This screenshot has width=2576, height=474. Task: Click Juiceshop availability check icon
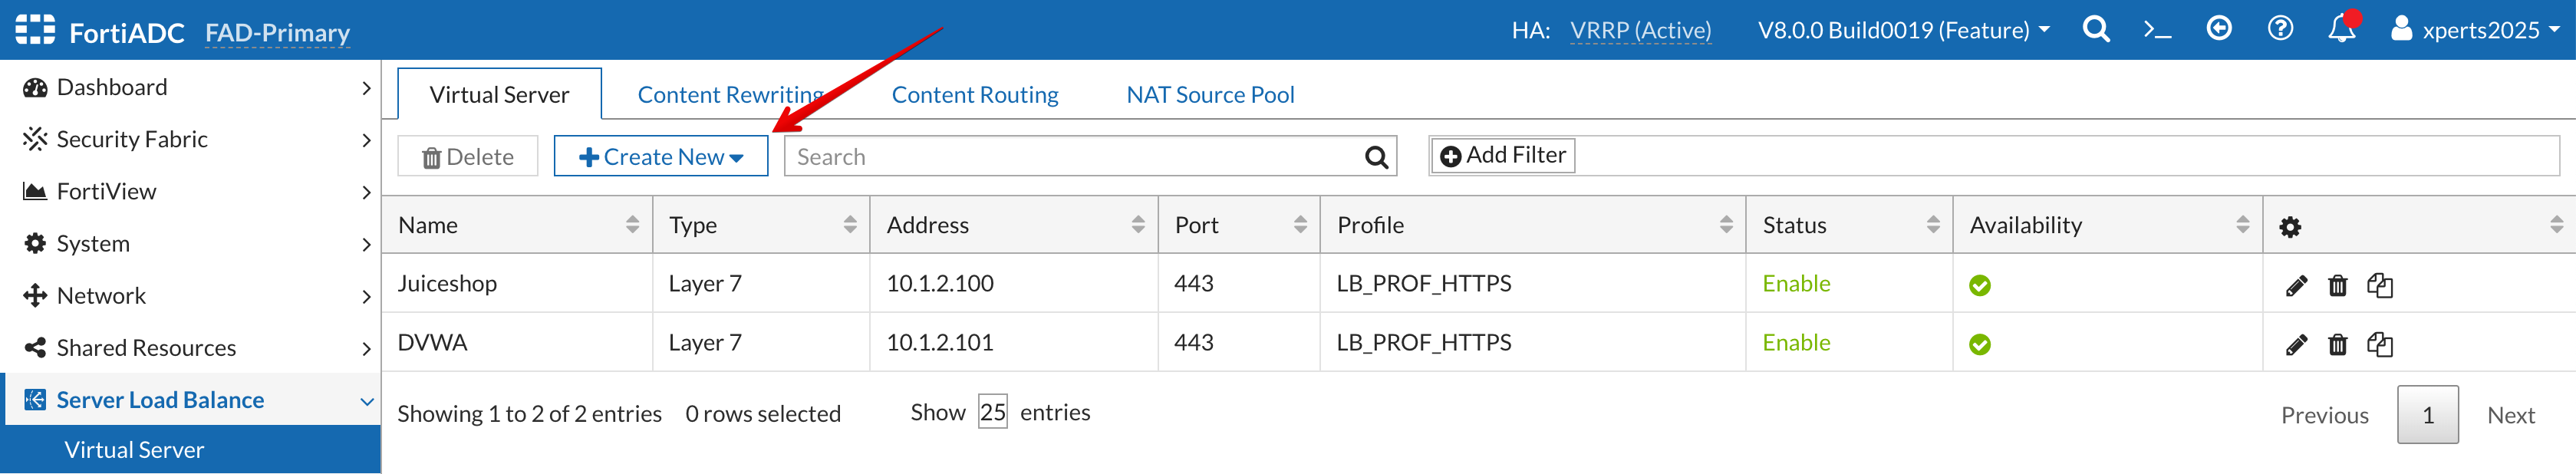[1979, 285]
